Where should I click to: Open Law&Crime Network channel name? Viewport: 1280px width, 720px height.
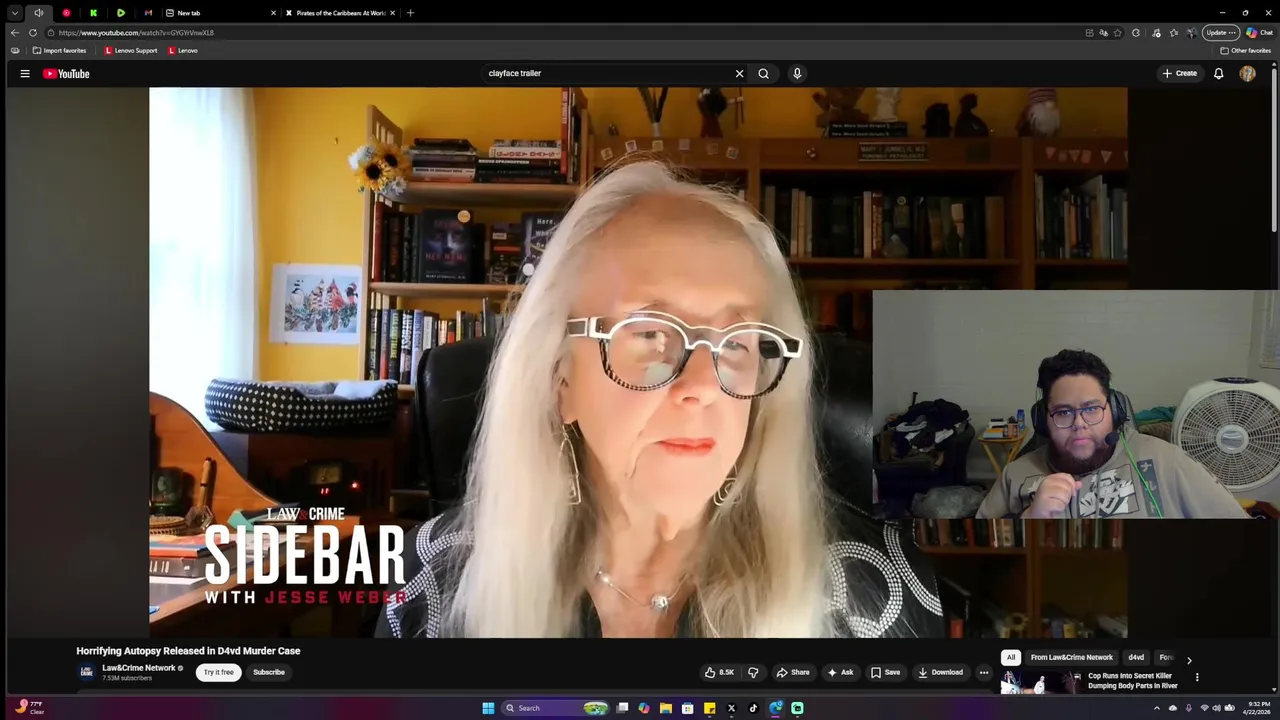pyautogui.click(x=139, y=668)
